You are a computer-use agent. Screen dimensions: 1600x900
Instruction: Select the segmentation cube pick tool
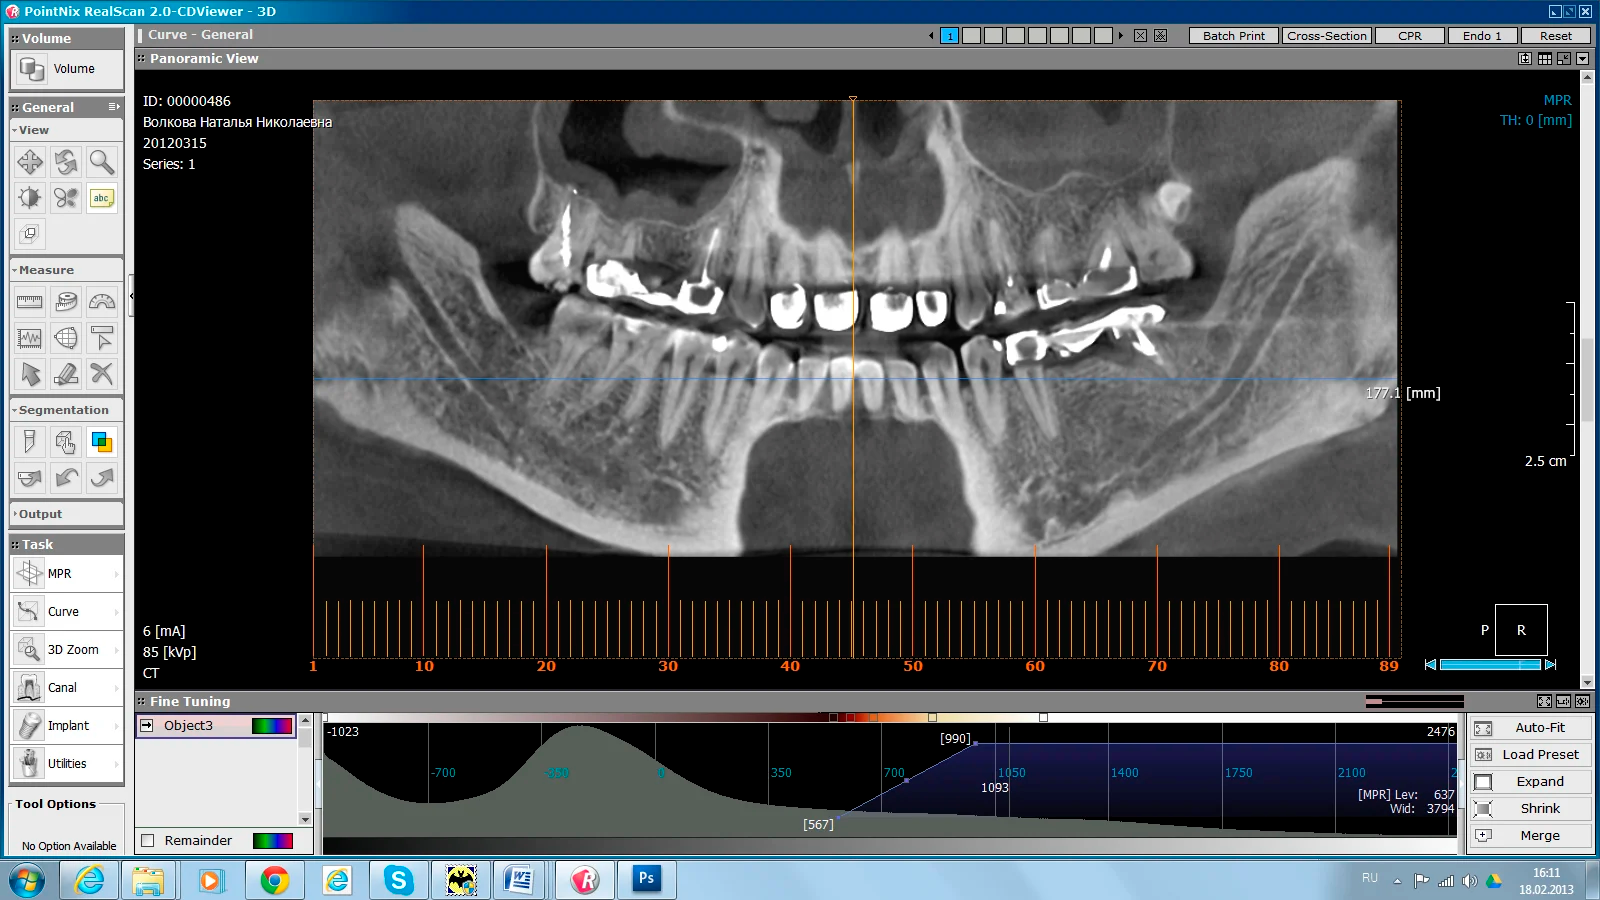click(x=66, y=442)
